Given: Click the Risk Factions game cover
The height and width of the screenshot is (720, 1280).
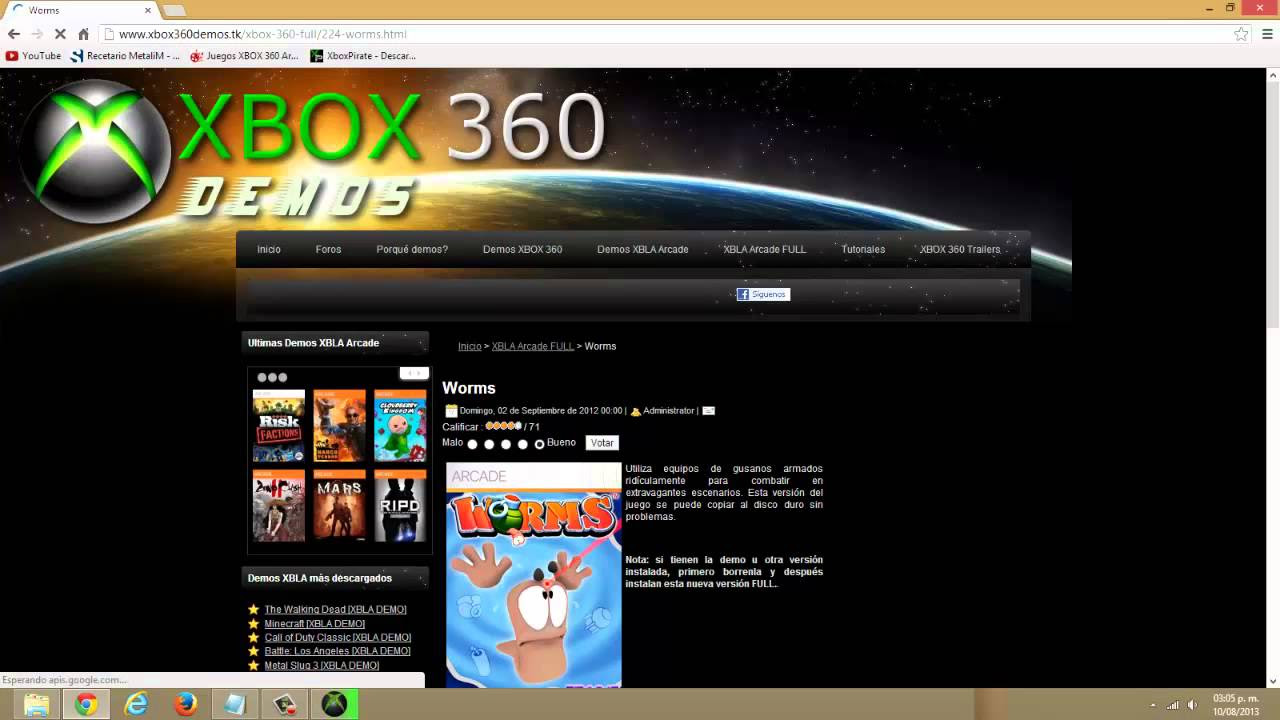Looking at the screenshot, I should [x=279, y=426].
